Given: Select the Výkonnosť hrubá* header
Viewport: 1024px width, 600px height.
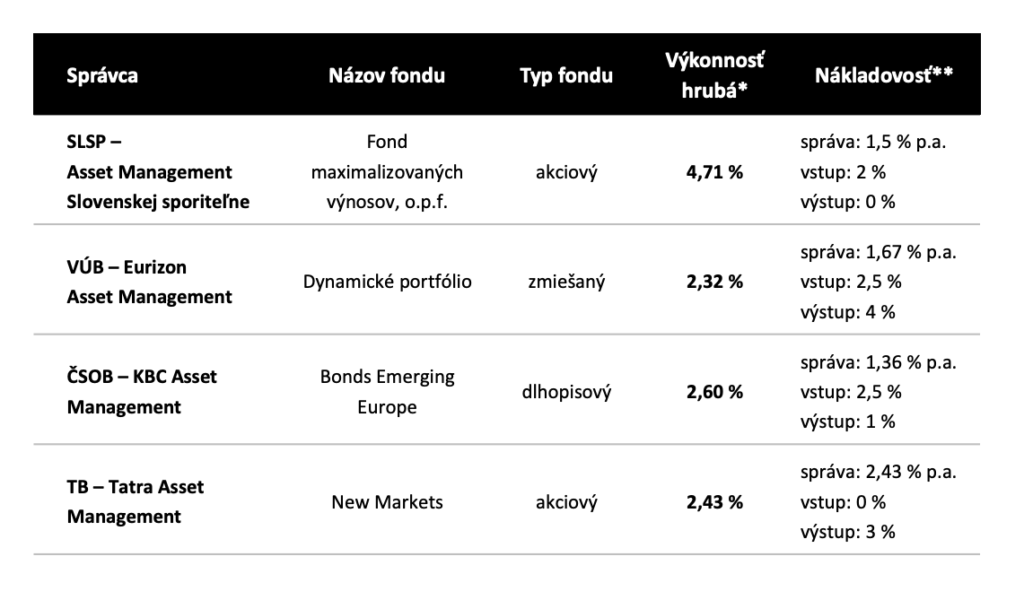Looking at the screenshot, I should [x=714, y=76].
